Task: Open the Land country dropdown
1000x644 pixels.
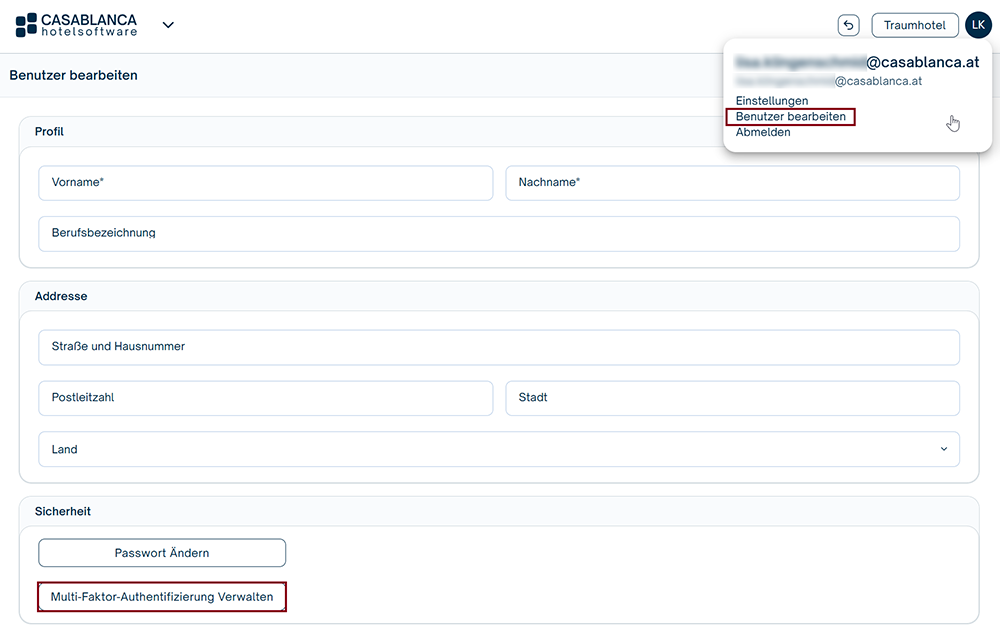Action: (499, 450)
